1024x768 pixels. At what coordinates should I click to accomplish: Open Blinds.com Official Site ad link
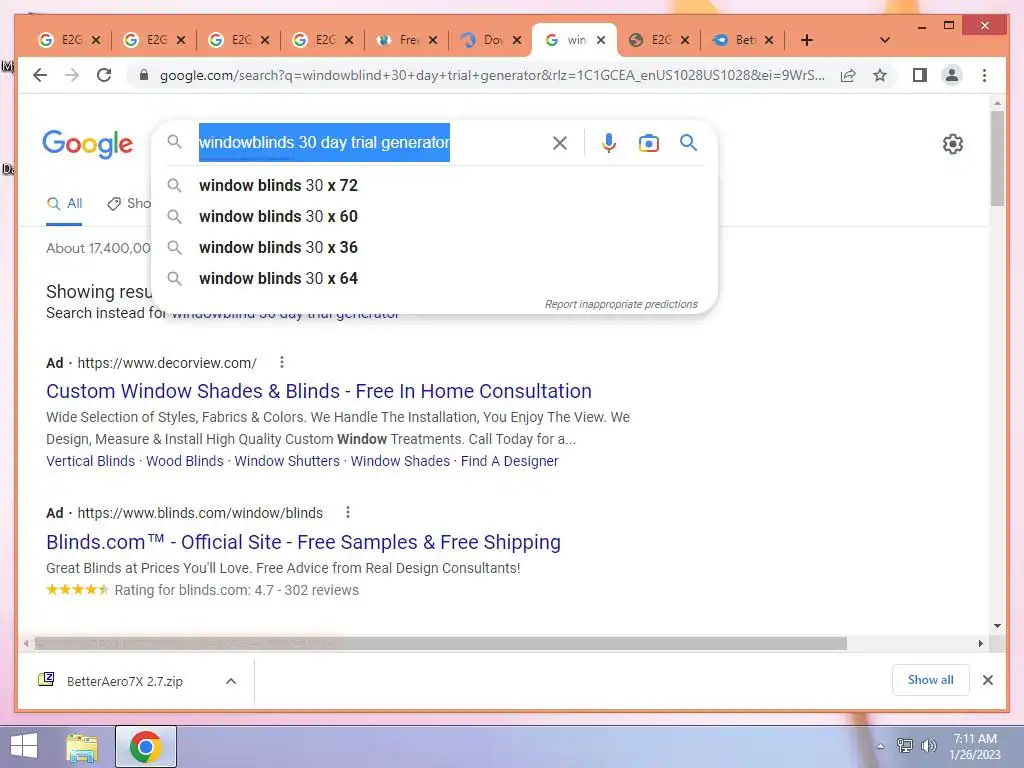coord(303,542)
